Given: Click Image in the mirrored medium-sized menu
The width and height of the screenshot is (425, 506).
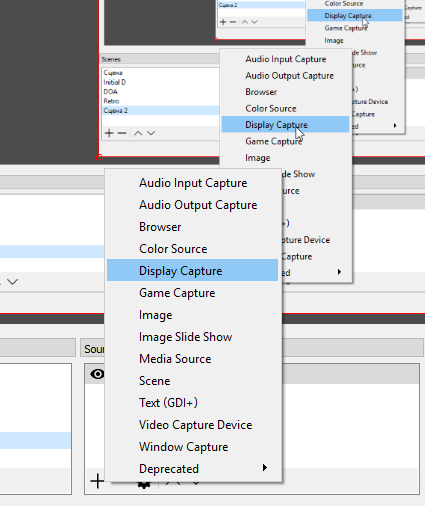Looking at the screenshot, I should [x=286, y=158].
